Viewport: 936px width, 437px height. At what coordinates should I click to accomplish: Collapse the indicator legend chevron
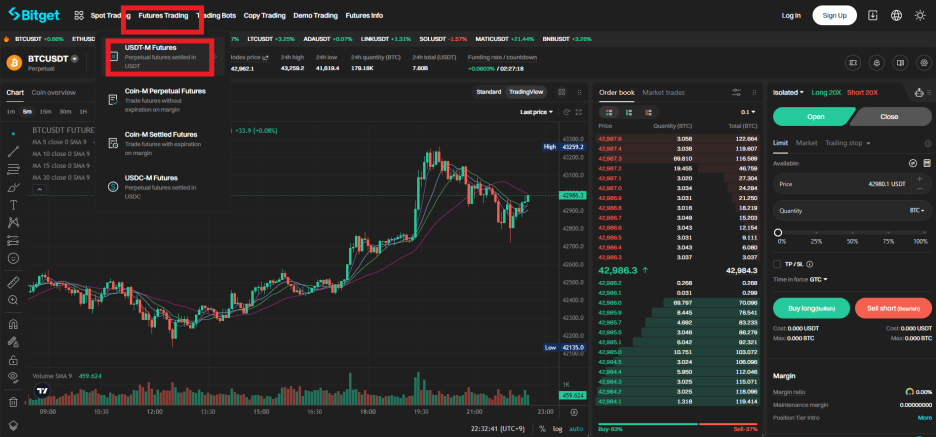(38, 189)
